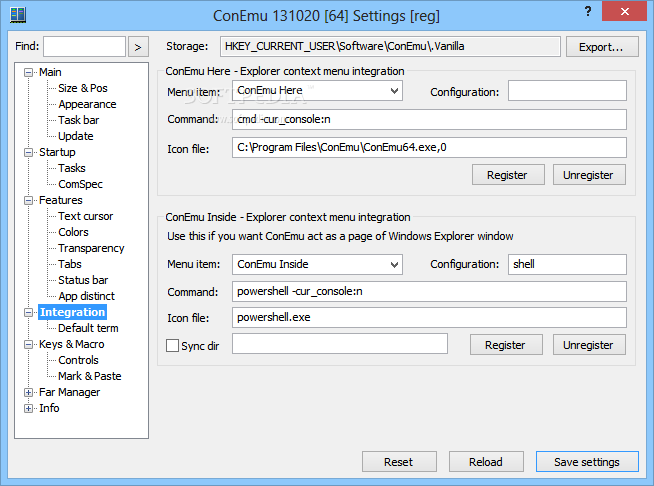This screenshot has height=486, width=654.
Task: Register the ConEmu Here menu item
Action: tap(508, 174)
